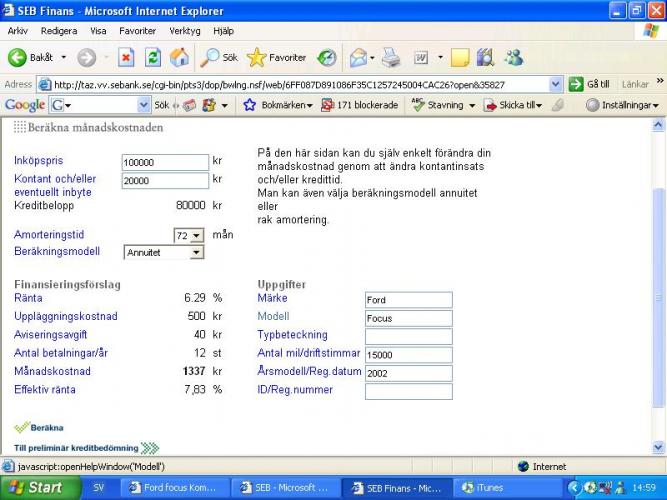Open the Verktyg menu
667x500 pixels.
[185, 31]
